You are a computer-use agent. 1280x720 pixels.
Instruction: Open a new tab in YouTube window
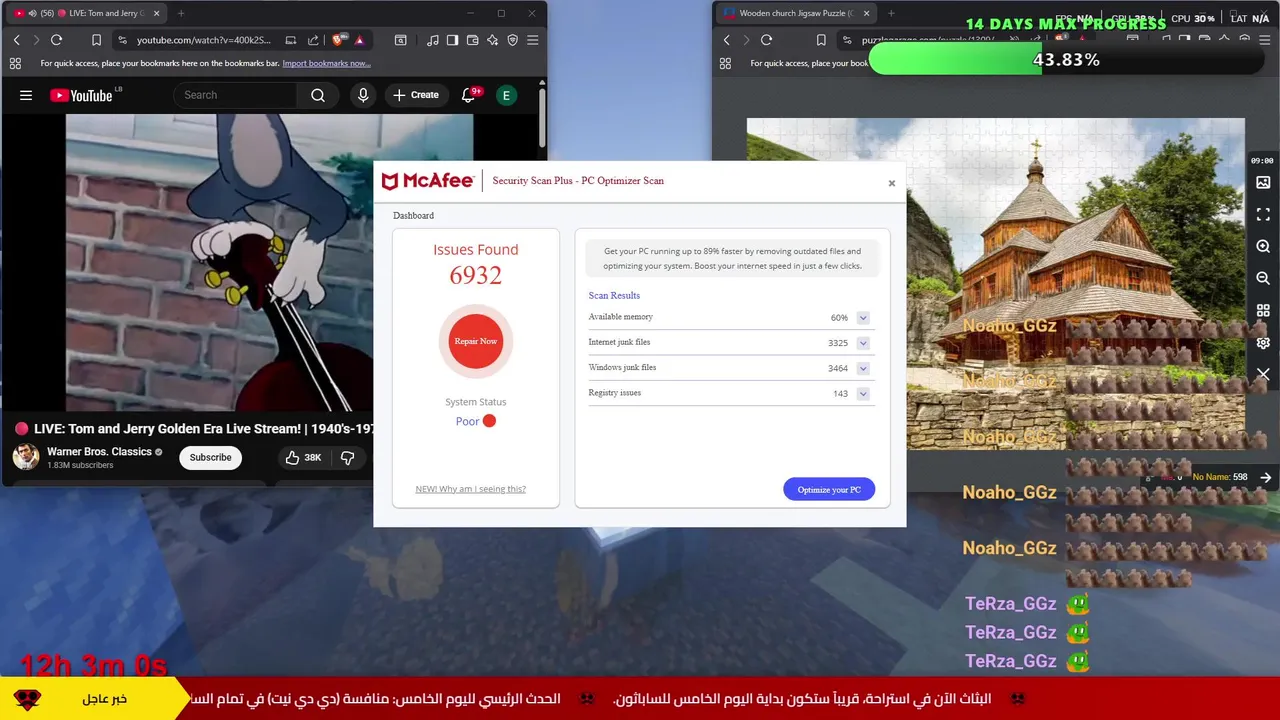click(181, 13)
